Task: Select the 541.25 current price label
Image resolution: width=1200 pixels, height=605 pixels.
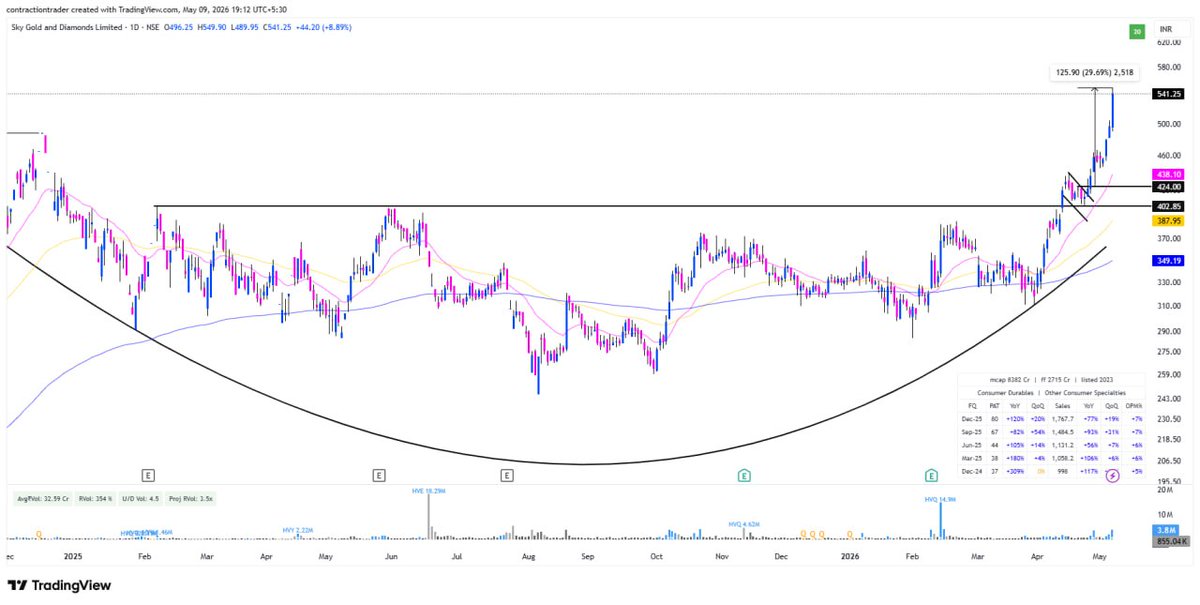Action: [x=1170, y=94]
